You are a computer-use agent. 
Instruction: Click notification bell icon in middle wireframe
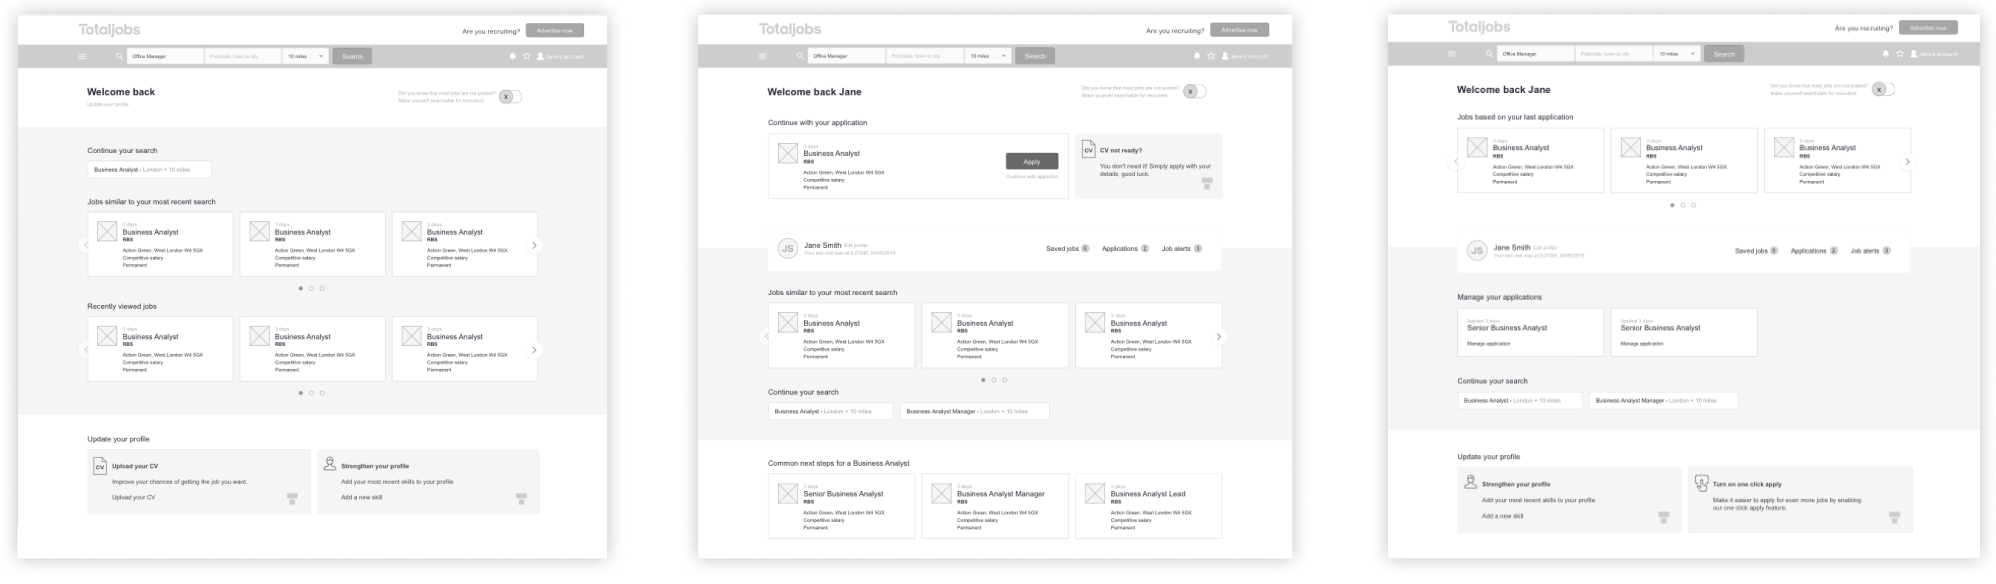coord(1197,56)
